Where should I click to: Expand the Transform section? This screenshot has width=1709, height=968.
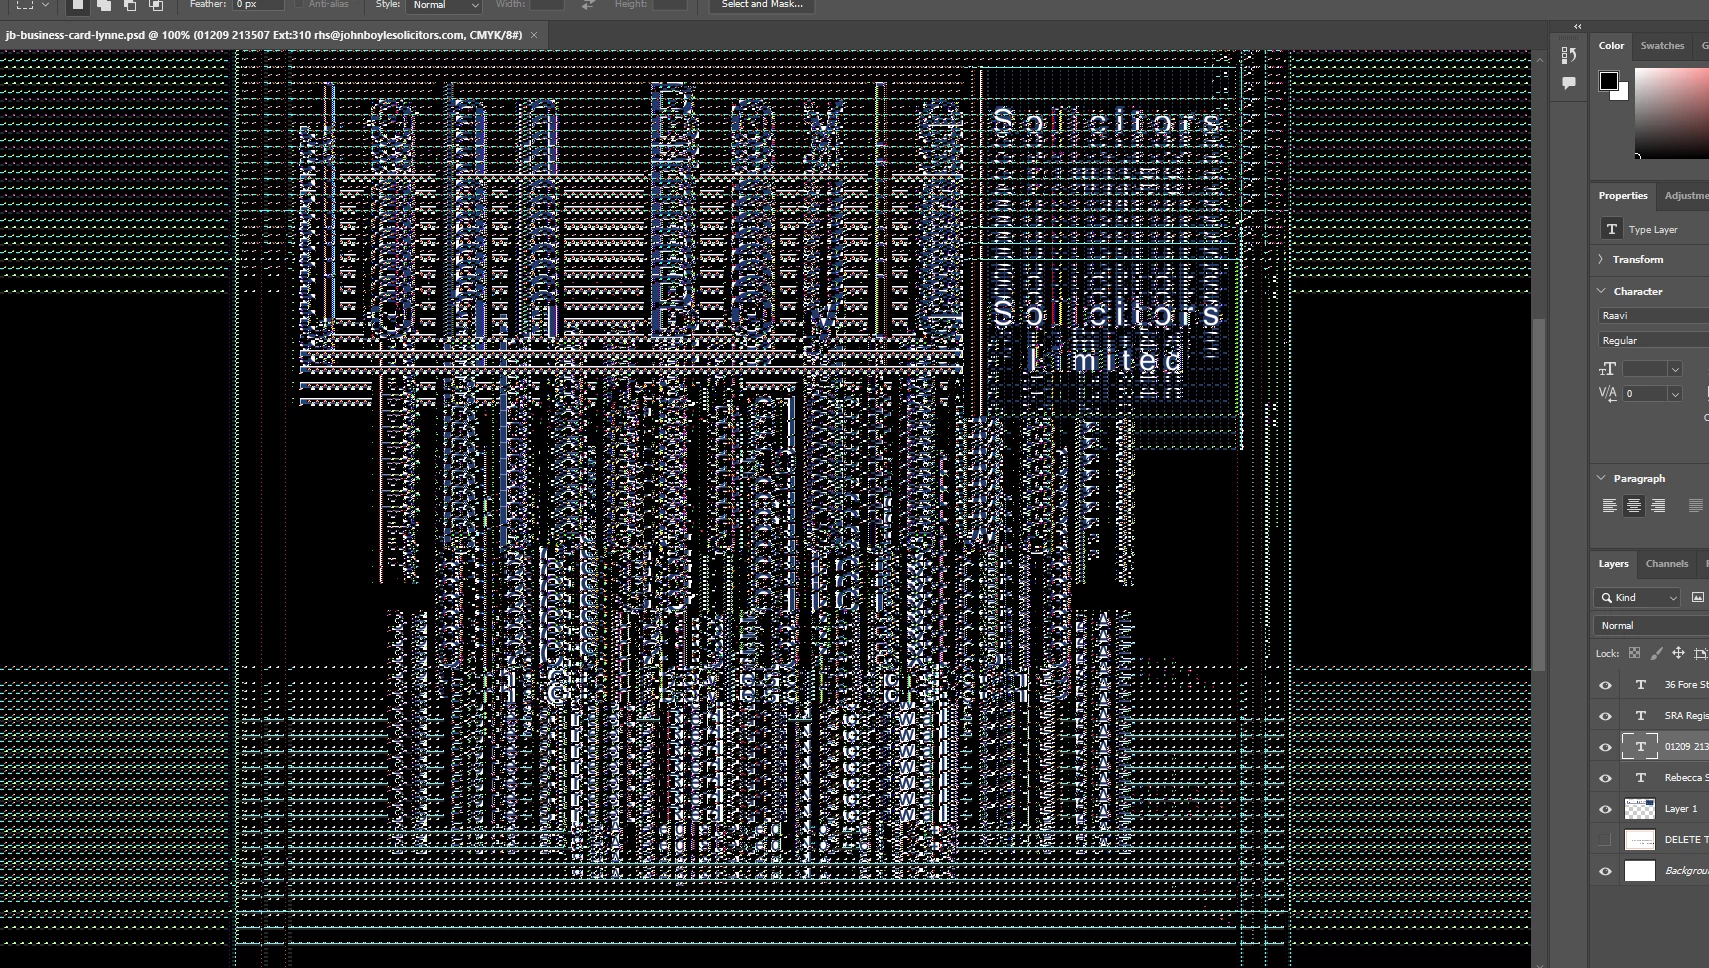click(x=1601, y=259)
